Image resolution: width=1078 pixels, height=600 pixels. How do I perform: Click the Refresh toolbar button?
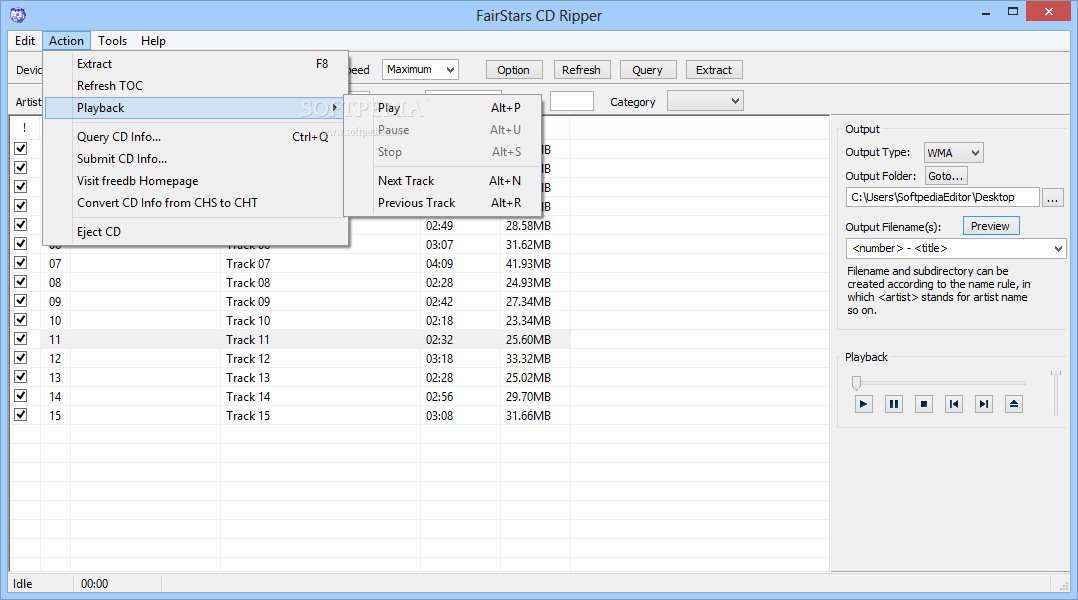[581, 70]
